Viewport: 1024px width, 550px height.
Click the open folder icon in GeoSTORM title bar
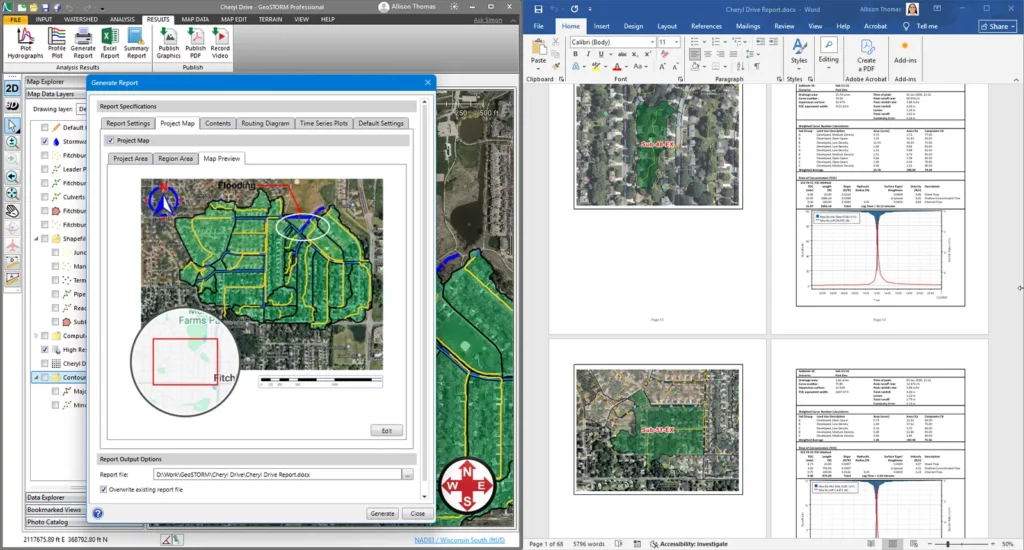pyautogui.click(x=33, y=7)
